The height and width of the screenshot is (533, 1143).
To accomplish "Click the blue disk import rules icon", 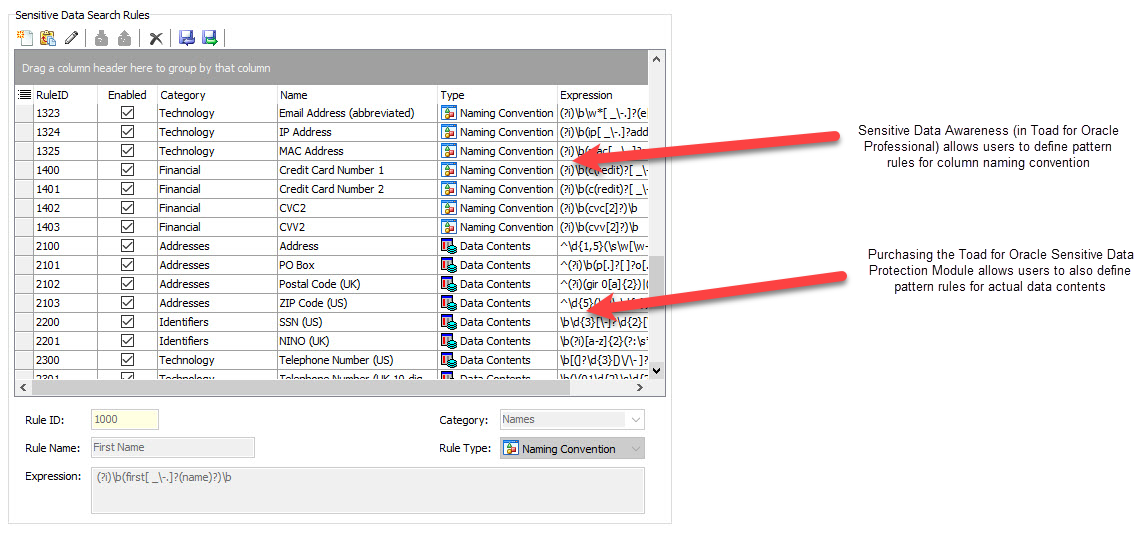I will point(187,38).
